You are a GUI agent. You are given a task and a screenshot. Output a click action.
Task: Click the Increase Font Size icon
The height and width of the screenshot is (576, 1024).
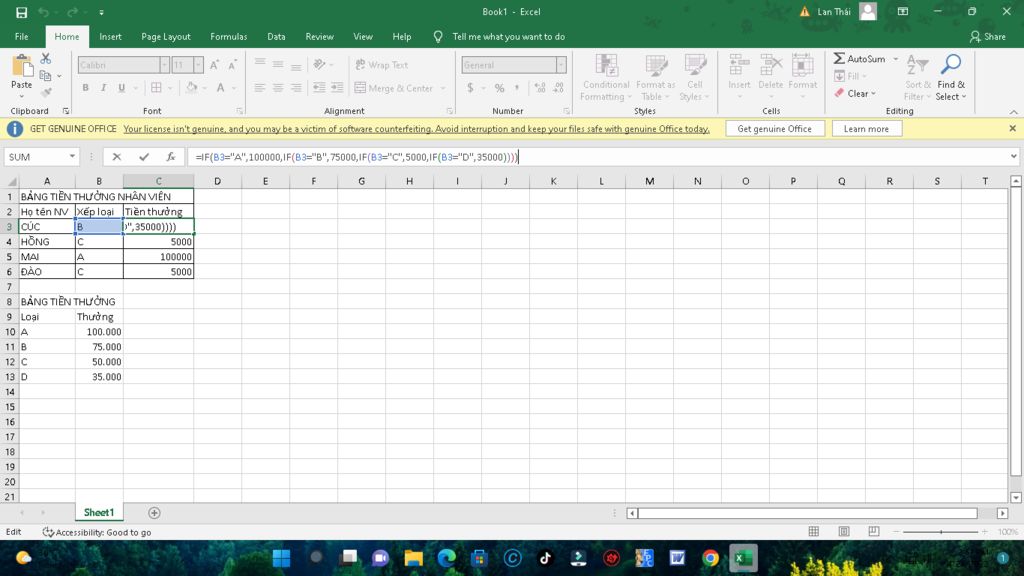click(214, 65)
